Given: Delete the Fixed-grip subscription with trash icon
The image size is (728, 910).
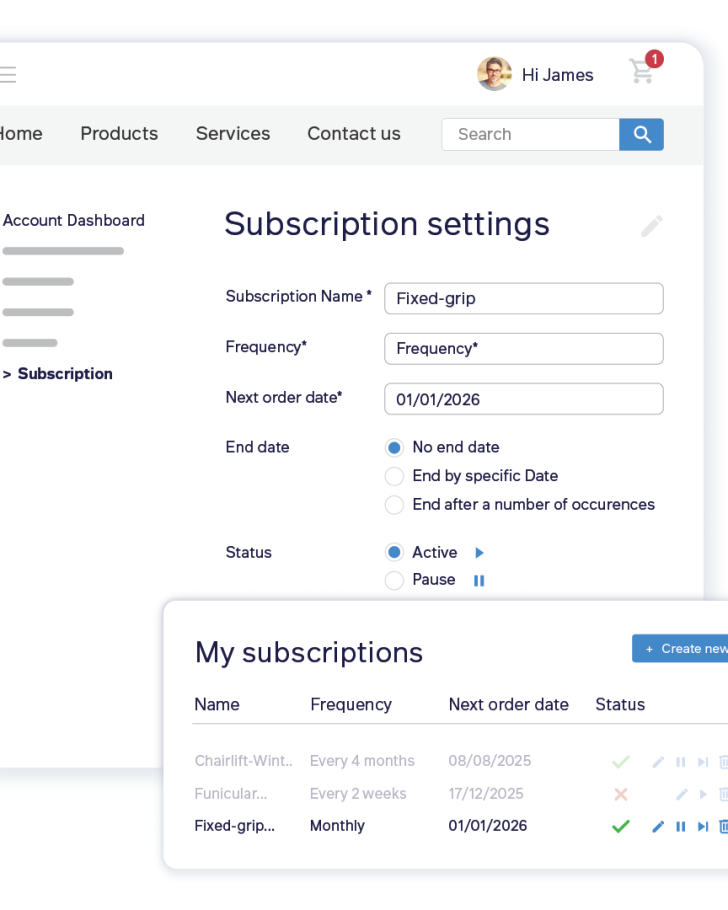Looking at the screenshot, I should click(723, 826).
